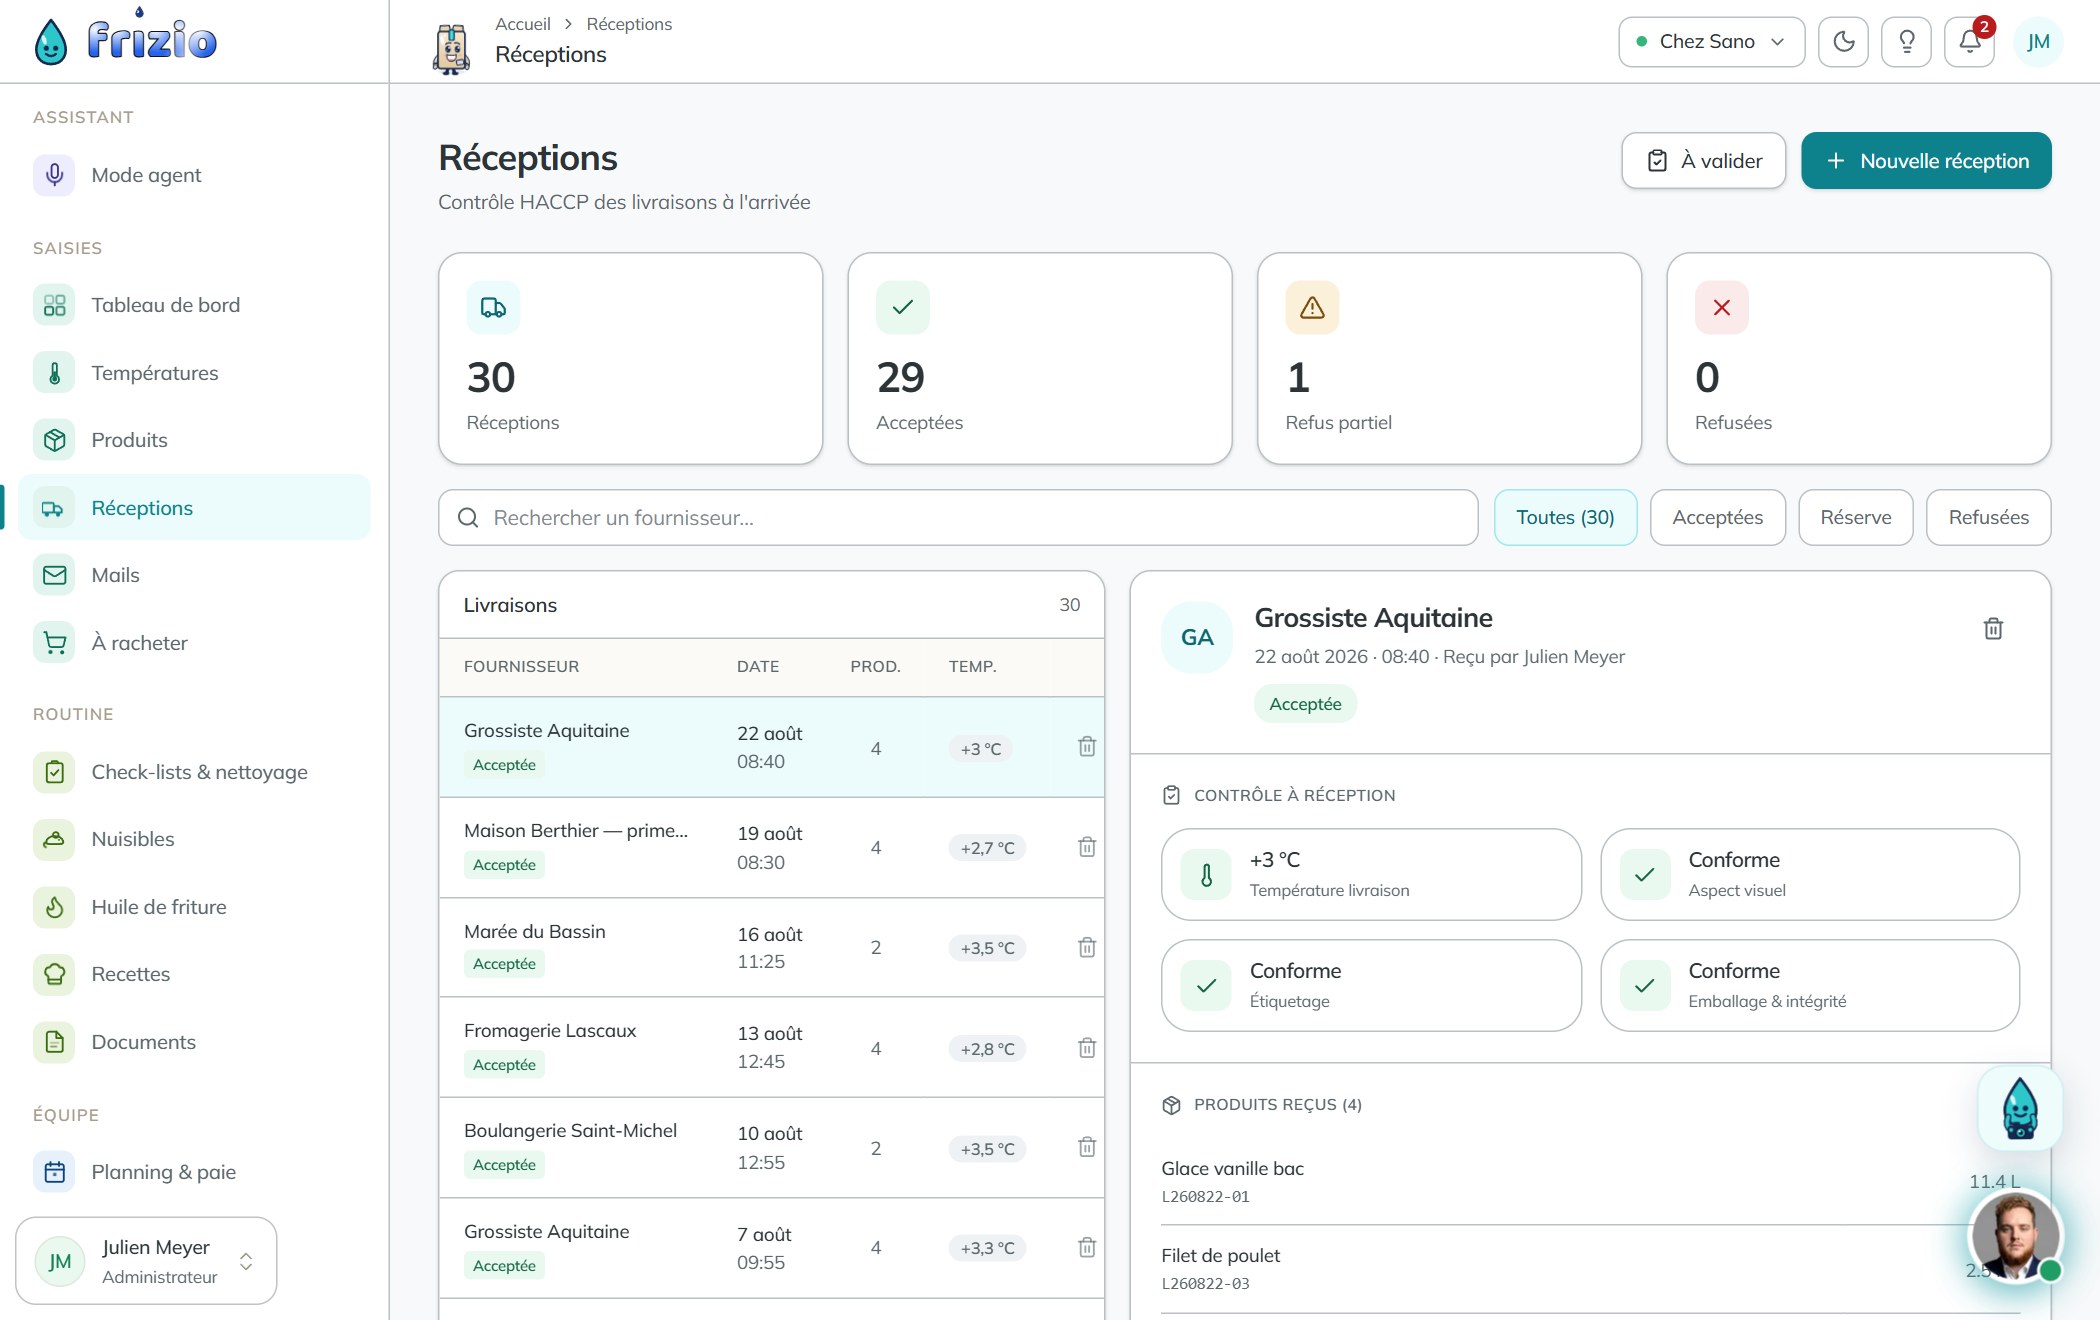Click Nouvelle réception button
2100x1320 pixels.
point(1926,161)
